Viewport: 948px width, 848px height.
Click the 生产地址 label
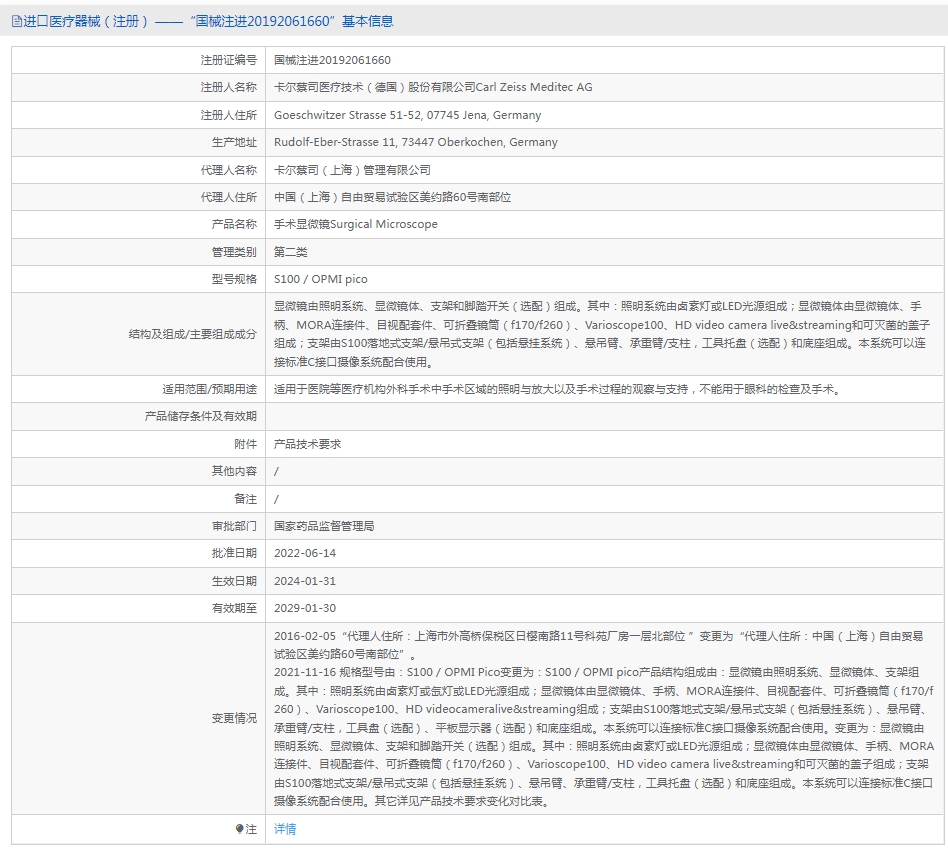(x=234, y=142)
